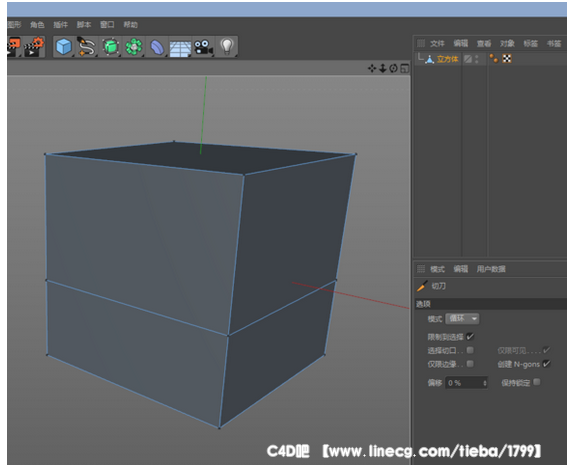
Task: Select the blue Cube primitive icon
Action: [64, 47]
